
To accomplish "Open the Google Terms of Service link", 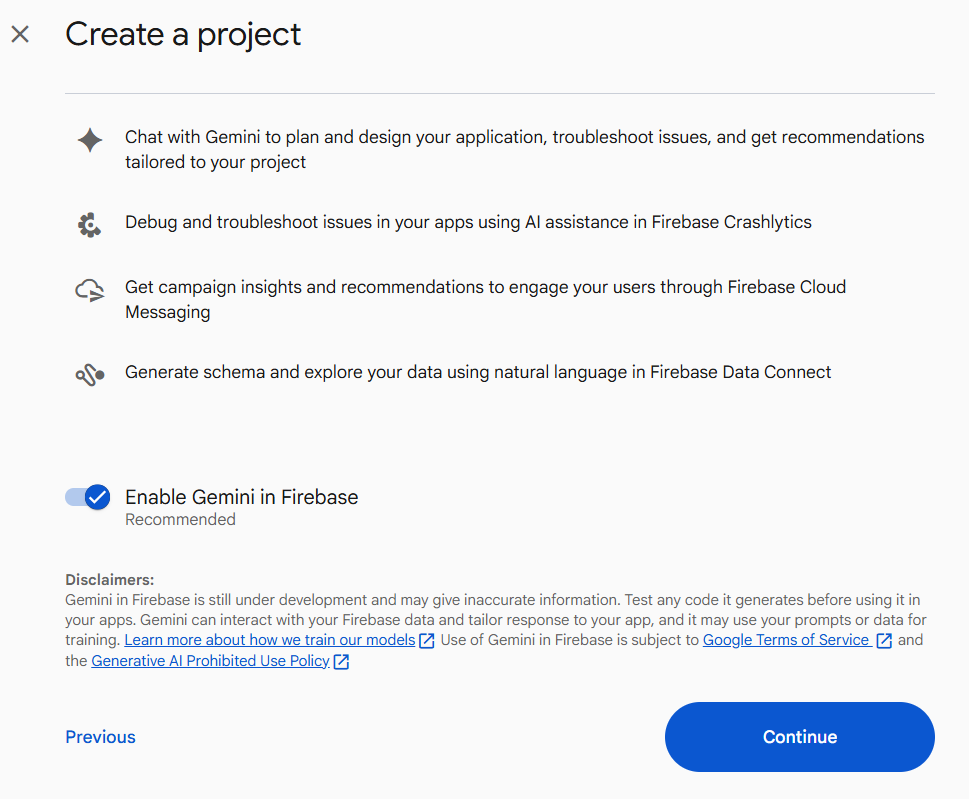I will tap(786, 640).
